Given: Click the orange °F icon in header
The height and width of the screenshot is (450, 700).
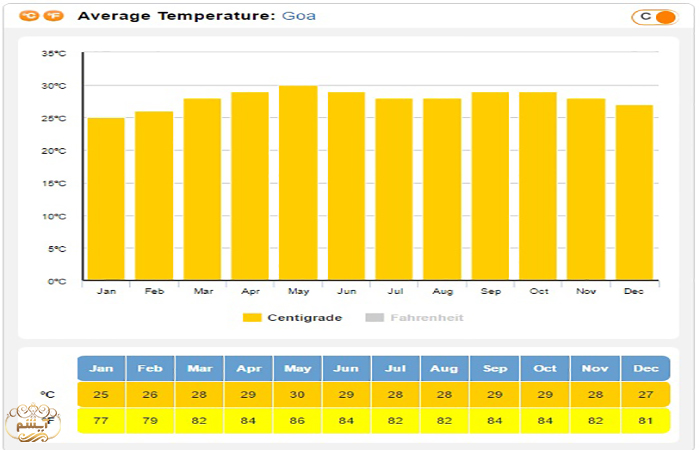Looking at the screenshot, I should click(x=53, y=16).
